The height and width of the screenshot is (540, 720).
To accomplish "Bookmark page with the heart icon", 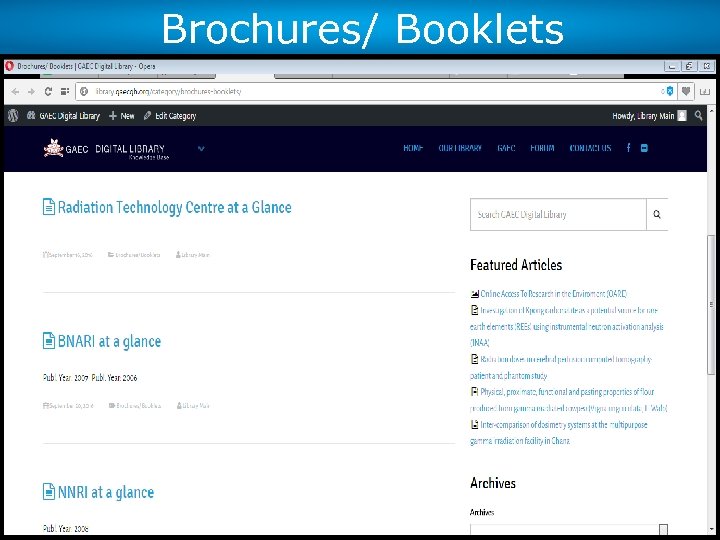I will pos(686,91).
